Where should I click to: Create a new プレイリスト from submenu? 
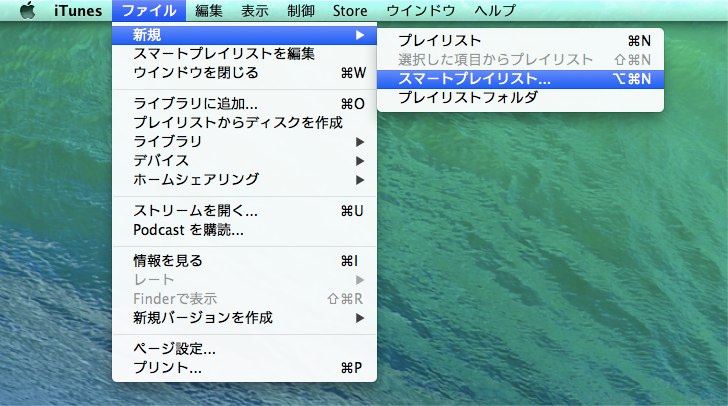point(520,41)
